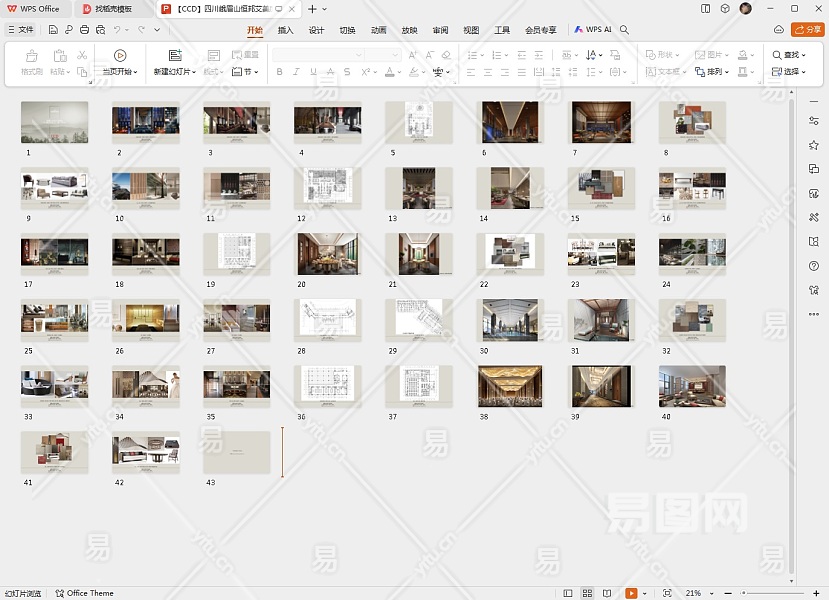The width and height of the screenshot is (829, 600).
Task: Click the New Slide (新建幻灯片) icon
Action: coord(175,56)
